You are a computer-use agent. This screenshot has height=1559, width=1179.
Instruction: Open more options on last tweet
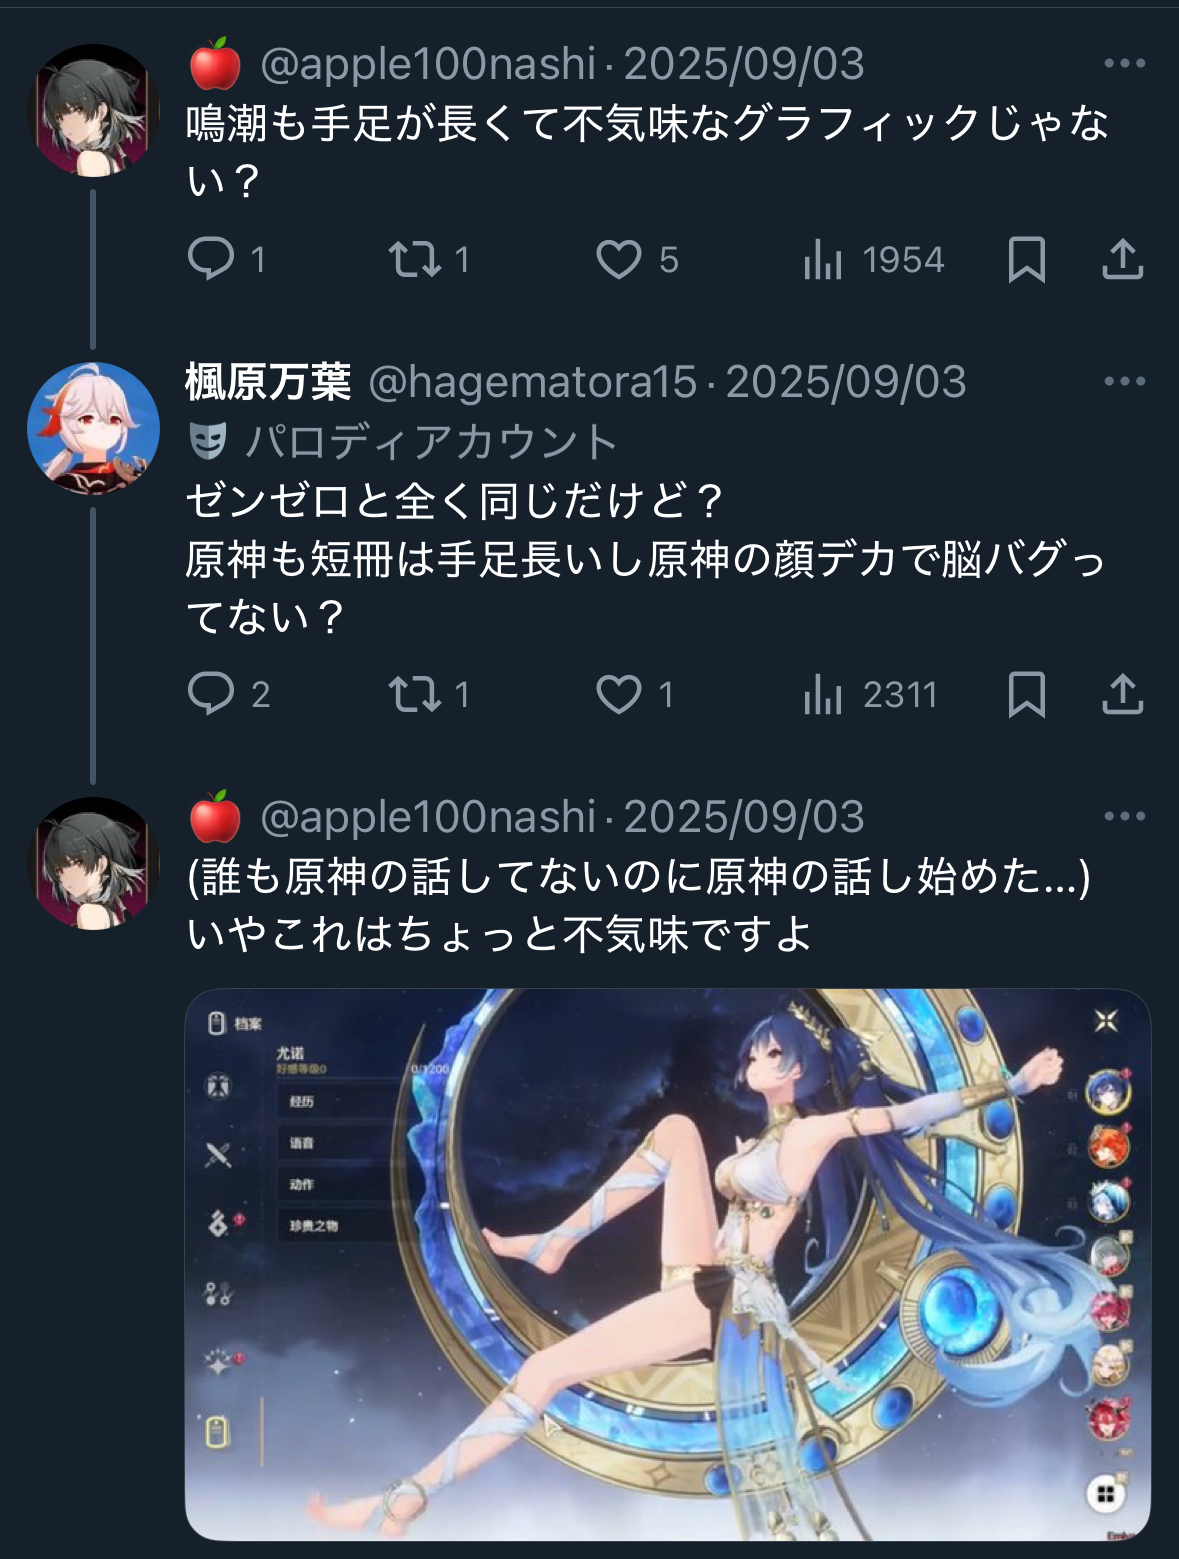click(x=1124, y=816)
